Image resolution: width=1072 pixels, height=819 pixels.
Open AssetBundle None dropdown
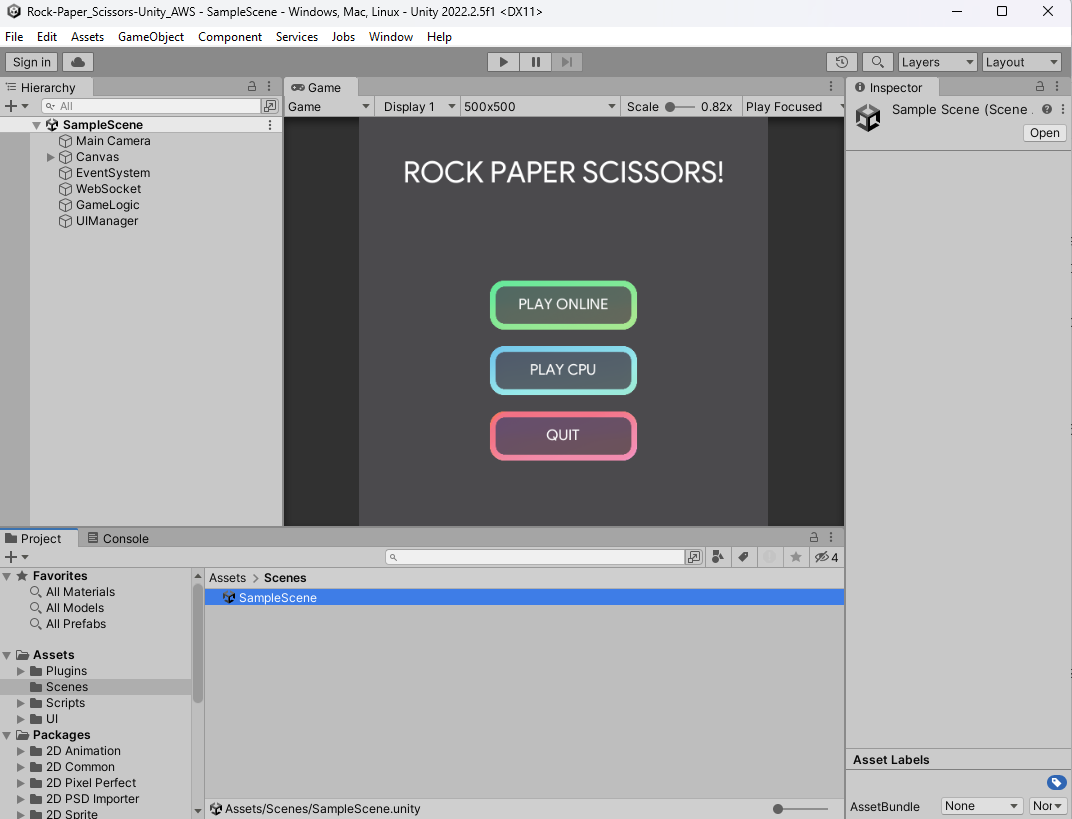coord(981,806)
